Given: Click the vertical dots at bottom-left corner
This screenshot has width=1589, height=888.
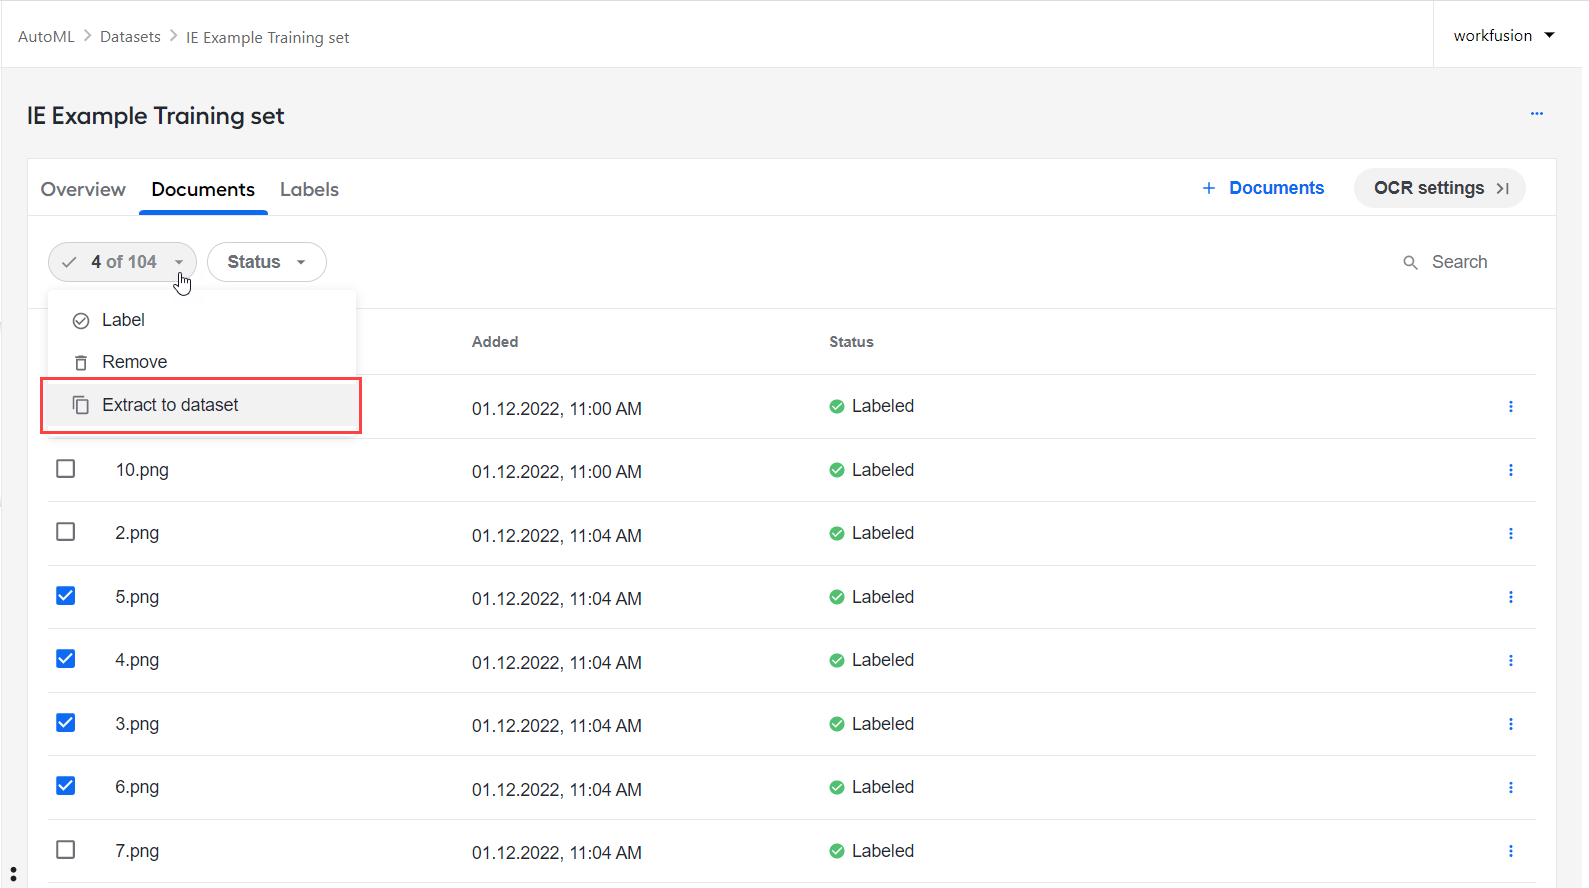Looking at the screenshot, I should point(13,875).
